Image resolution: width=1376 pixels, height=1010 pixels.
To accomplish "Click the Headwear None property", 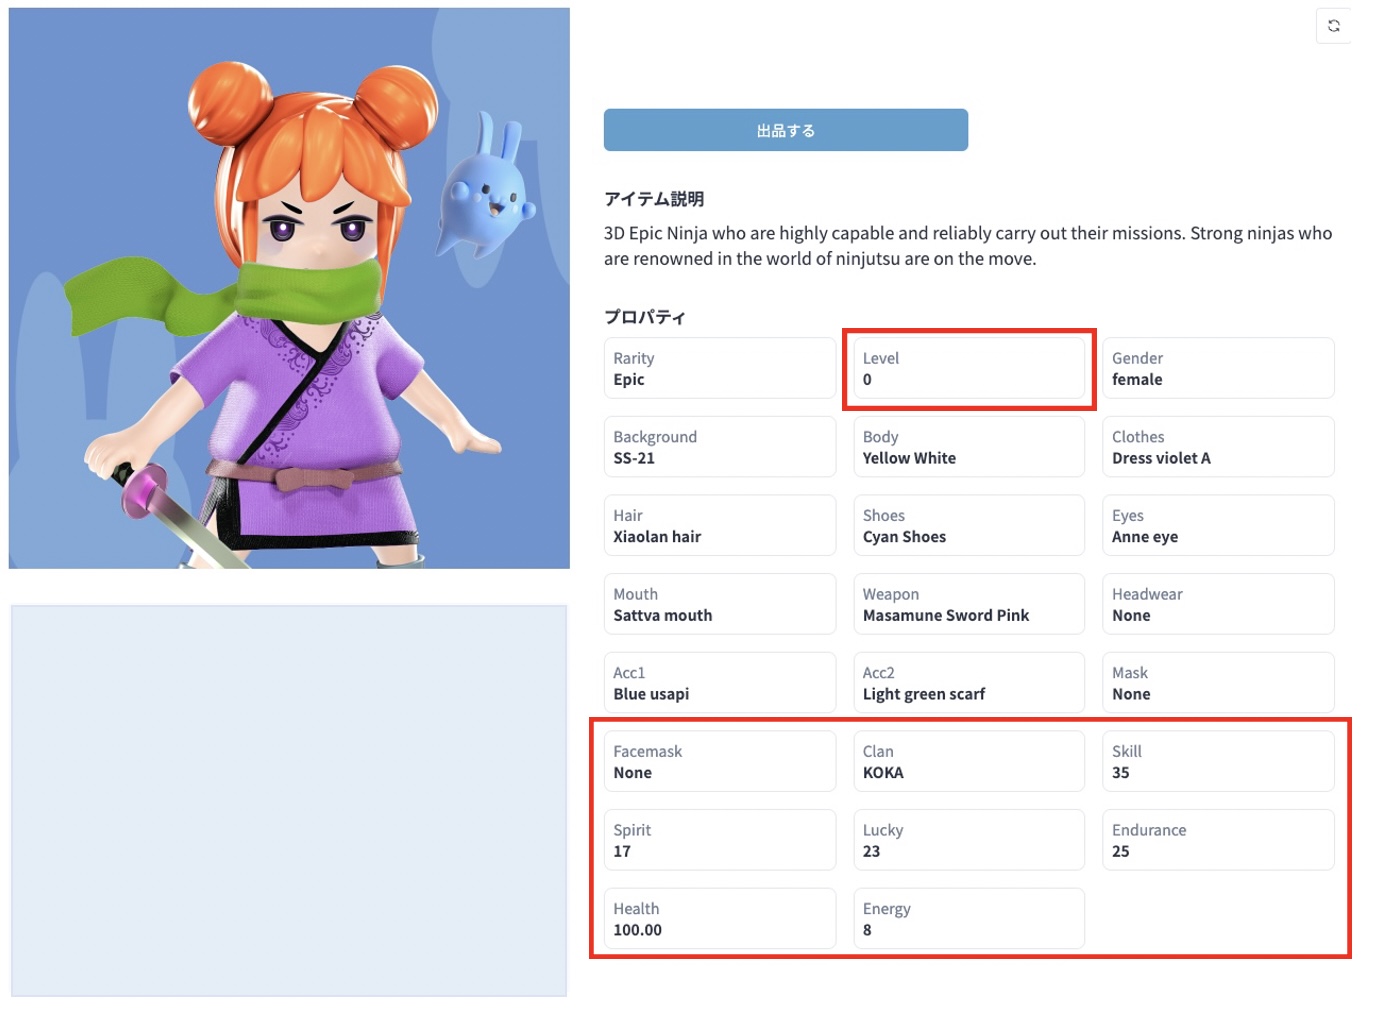I will pyautogui.click(x=1218, y=604).
